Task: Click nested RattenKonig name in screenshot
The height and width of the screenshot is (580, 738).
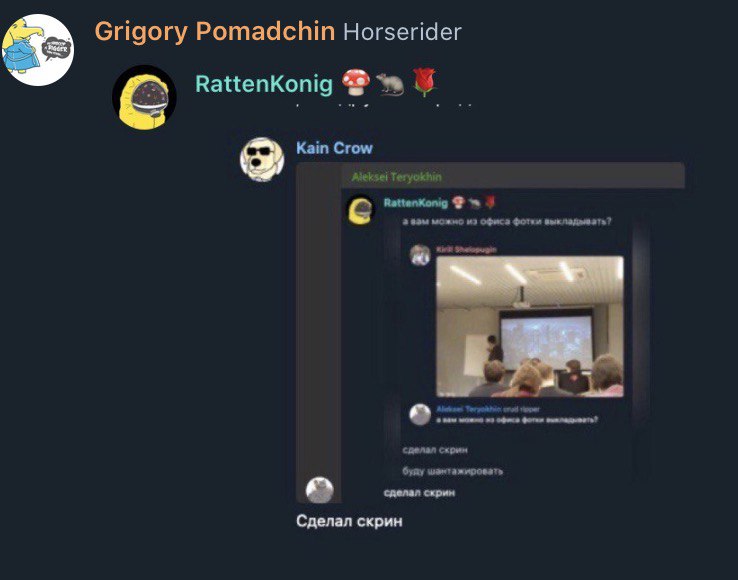Action: [416, 203]
